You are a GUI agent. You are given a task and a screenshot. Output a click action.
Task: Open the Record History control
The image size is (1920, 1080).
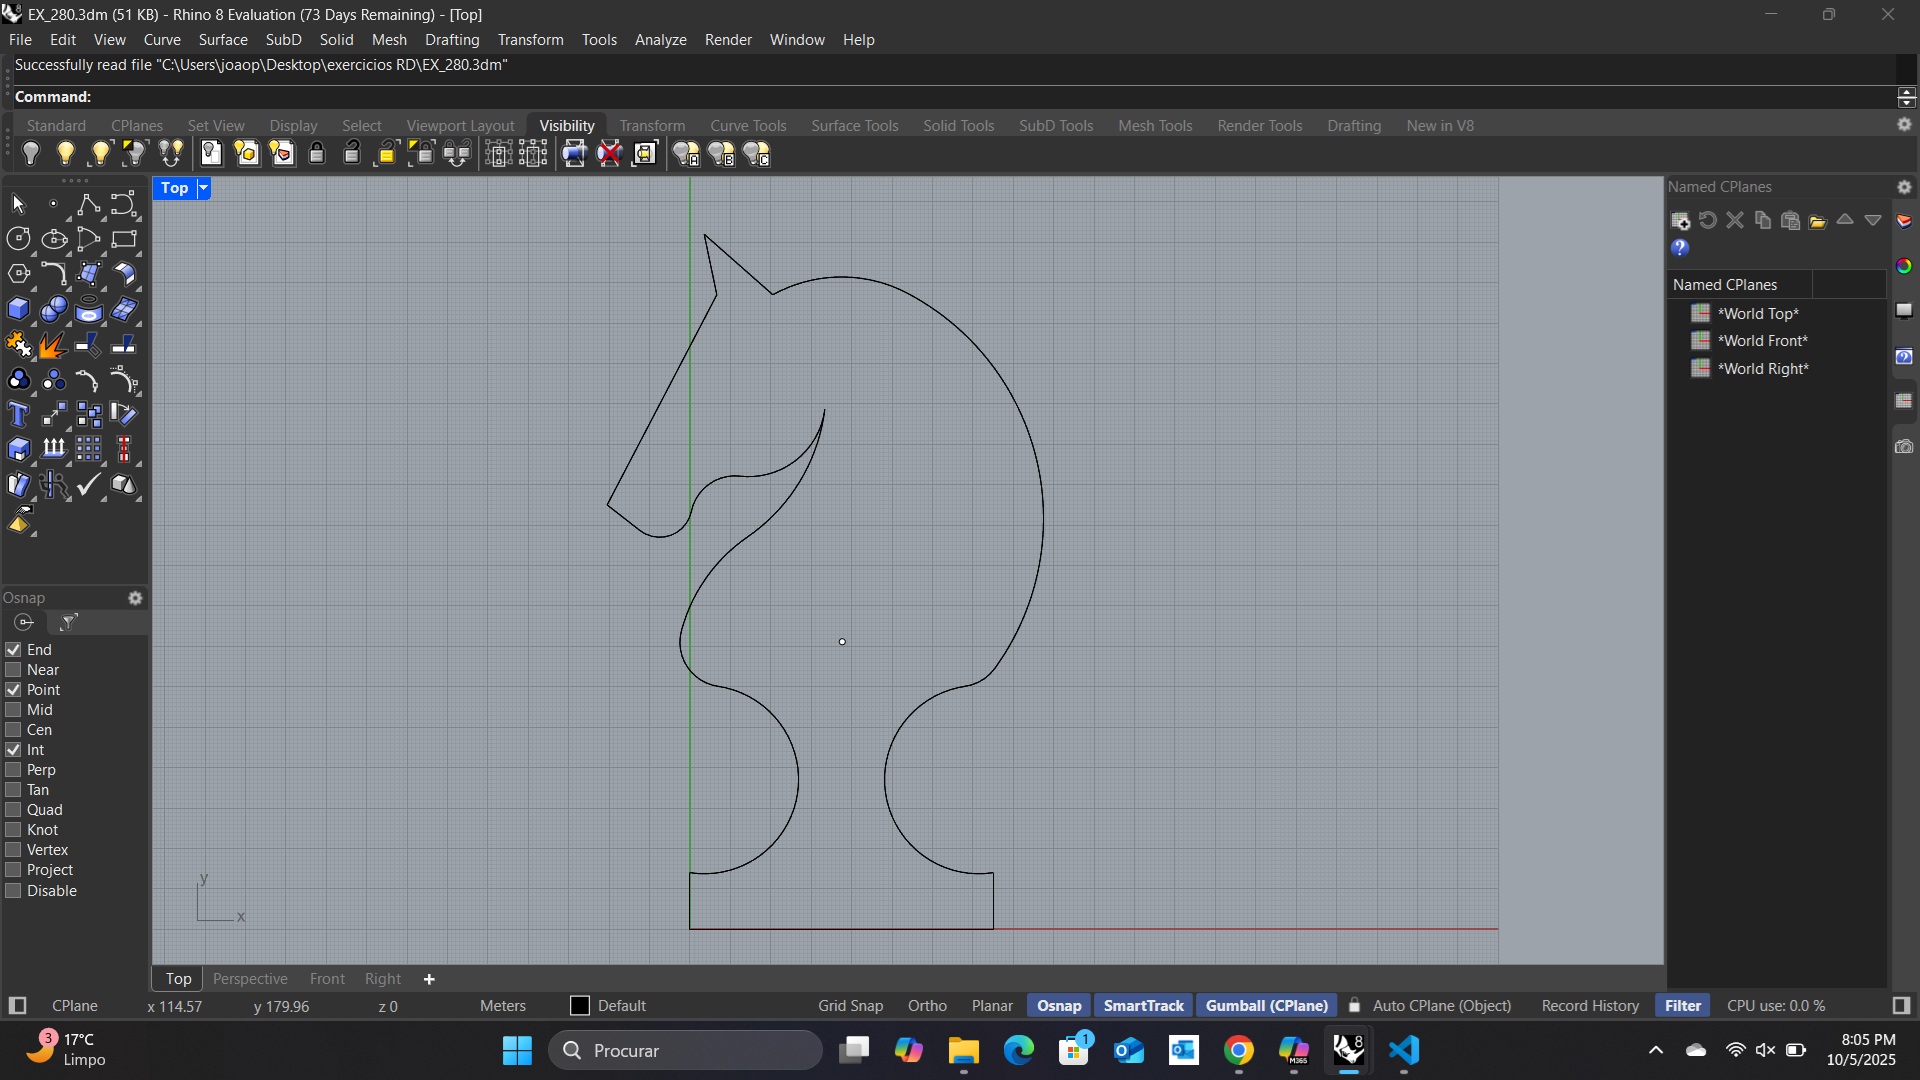(1589, 1005)
